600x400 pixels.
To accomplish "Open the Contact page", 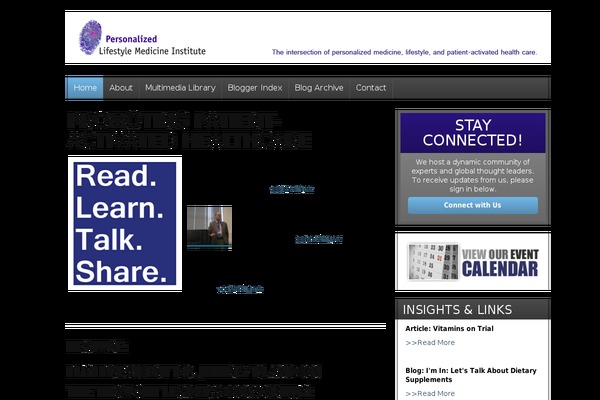I will click(371, 88).
